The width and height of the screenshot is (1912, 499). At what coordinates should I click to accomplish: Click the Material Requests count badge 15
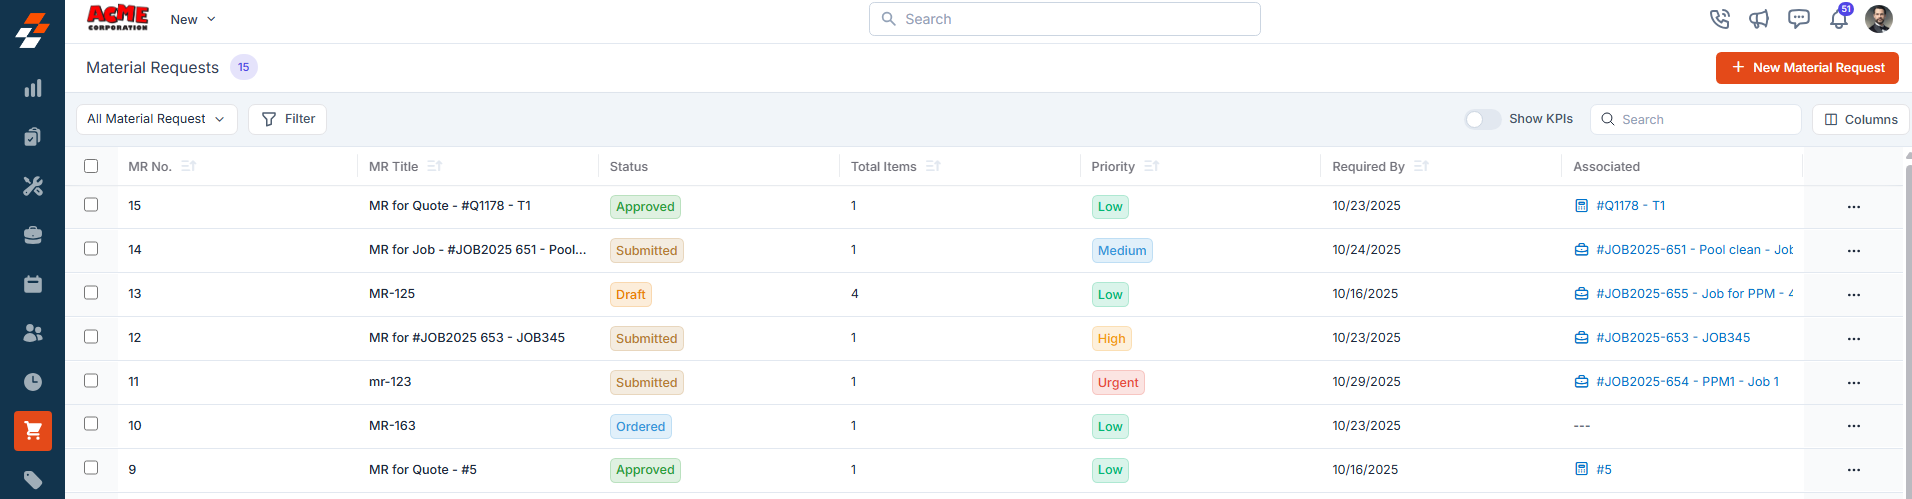(x=244, y=67)
